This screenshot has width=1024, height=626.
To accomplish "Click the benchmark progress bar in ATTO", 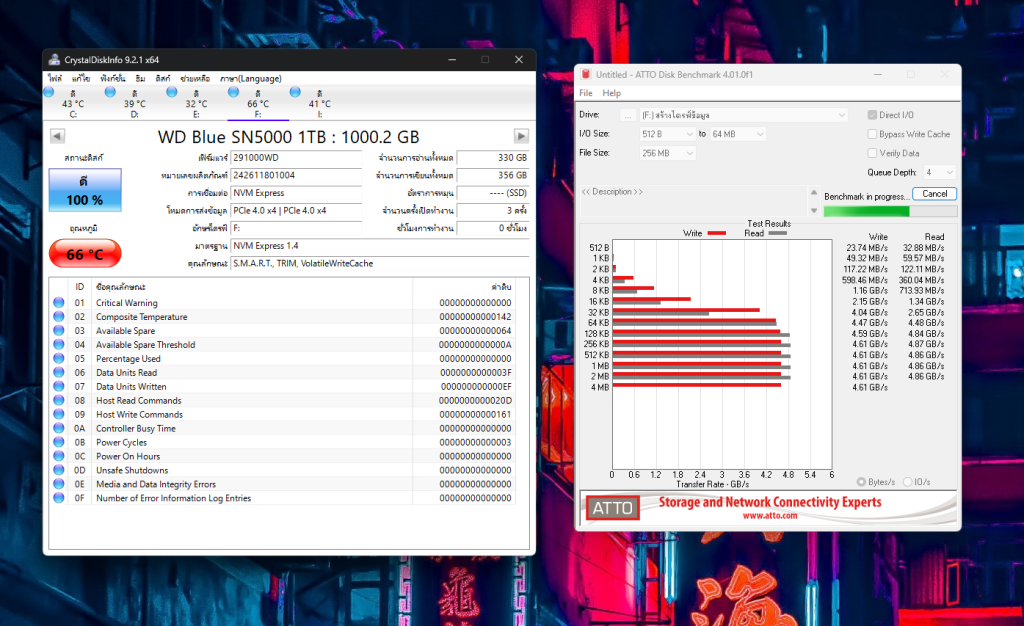I will click(x=890, y=211).
